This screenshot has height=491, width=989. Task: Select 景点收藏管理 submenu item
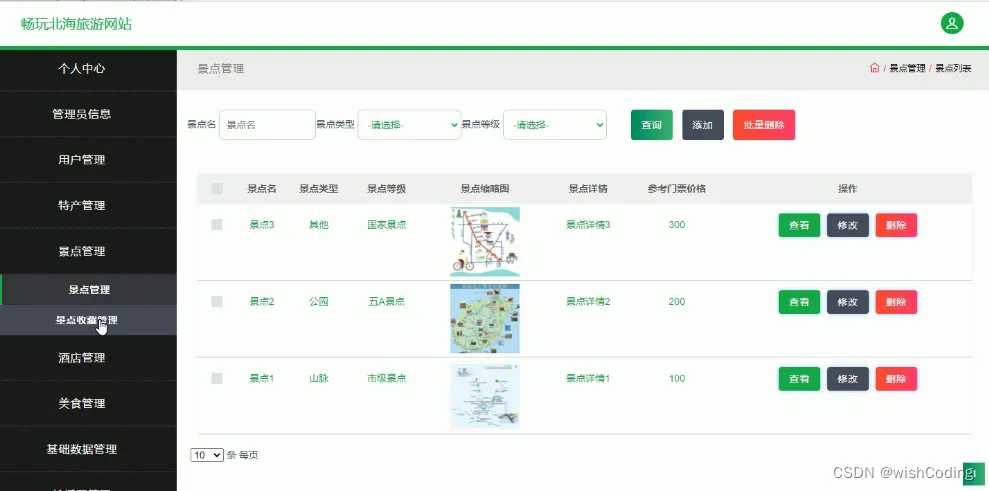[86, 320]
